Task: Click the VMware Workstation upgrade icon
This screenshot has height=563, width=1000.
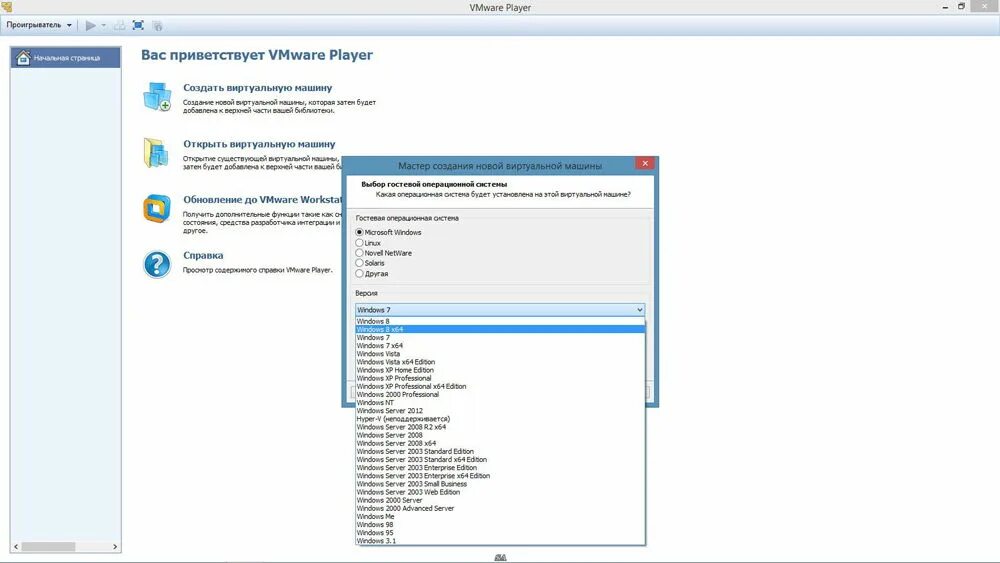Action: pyautogui.click(x=157, y=208)
